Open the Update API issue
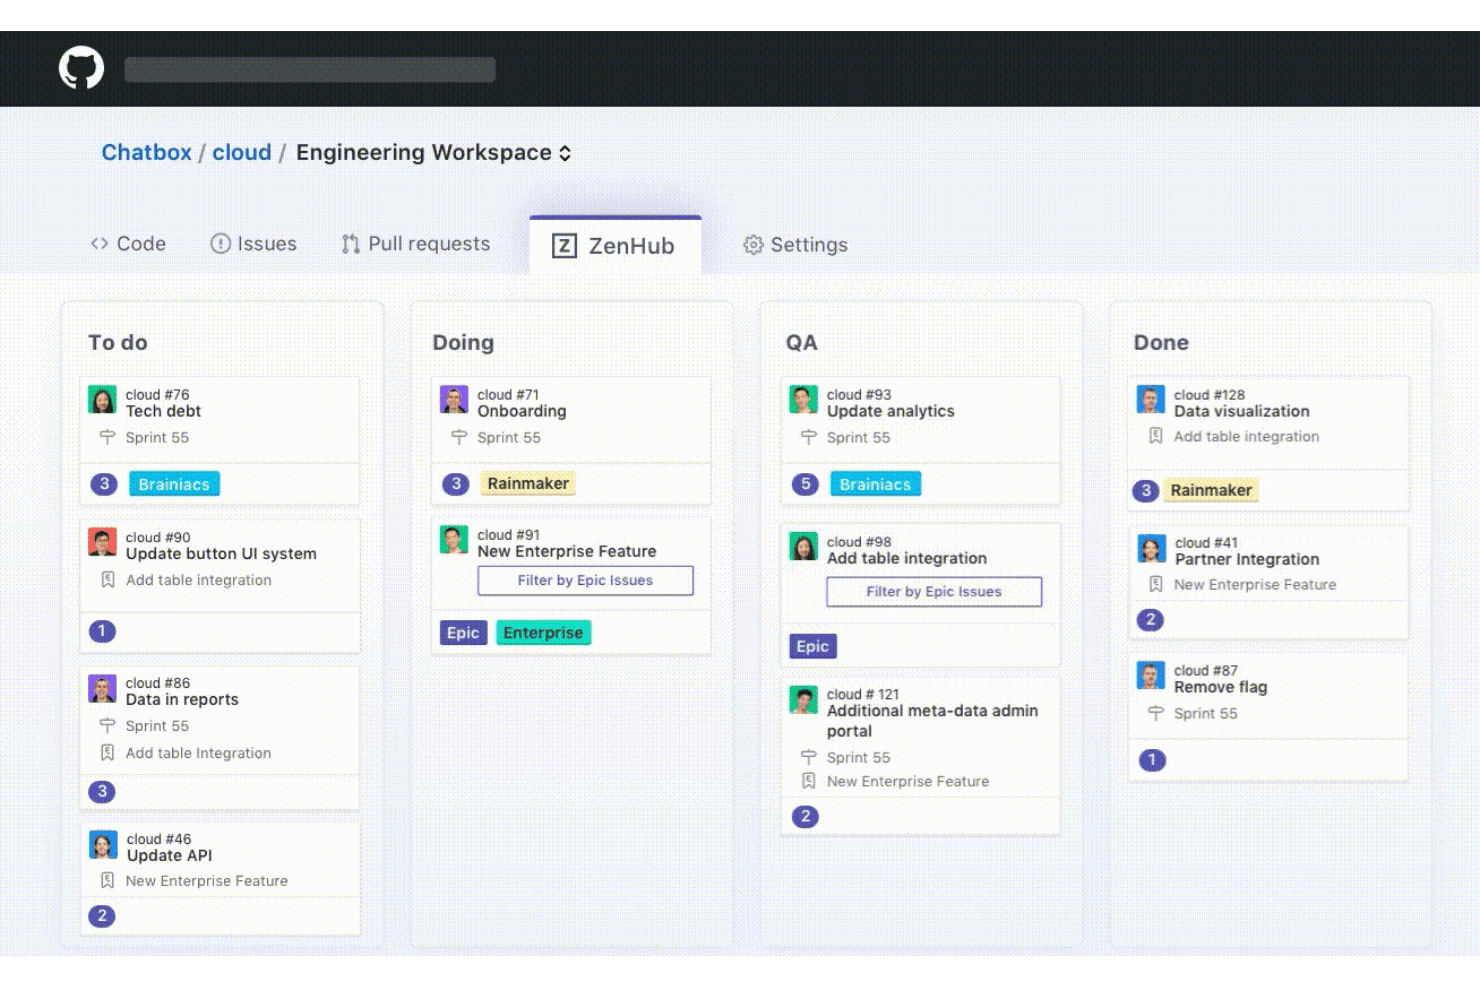 [x=169, y=856]
